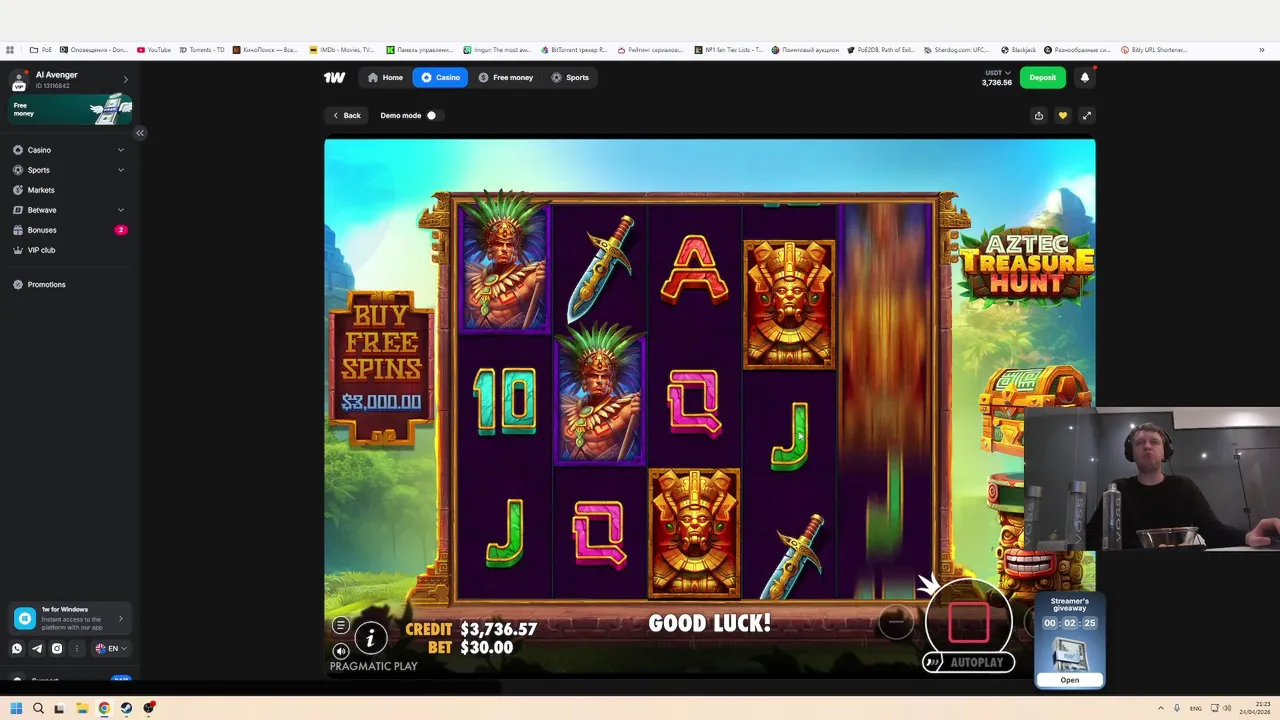Open the Blackjack bookmark

coord(1018,50)
